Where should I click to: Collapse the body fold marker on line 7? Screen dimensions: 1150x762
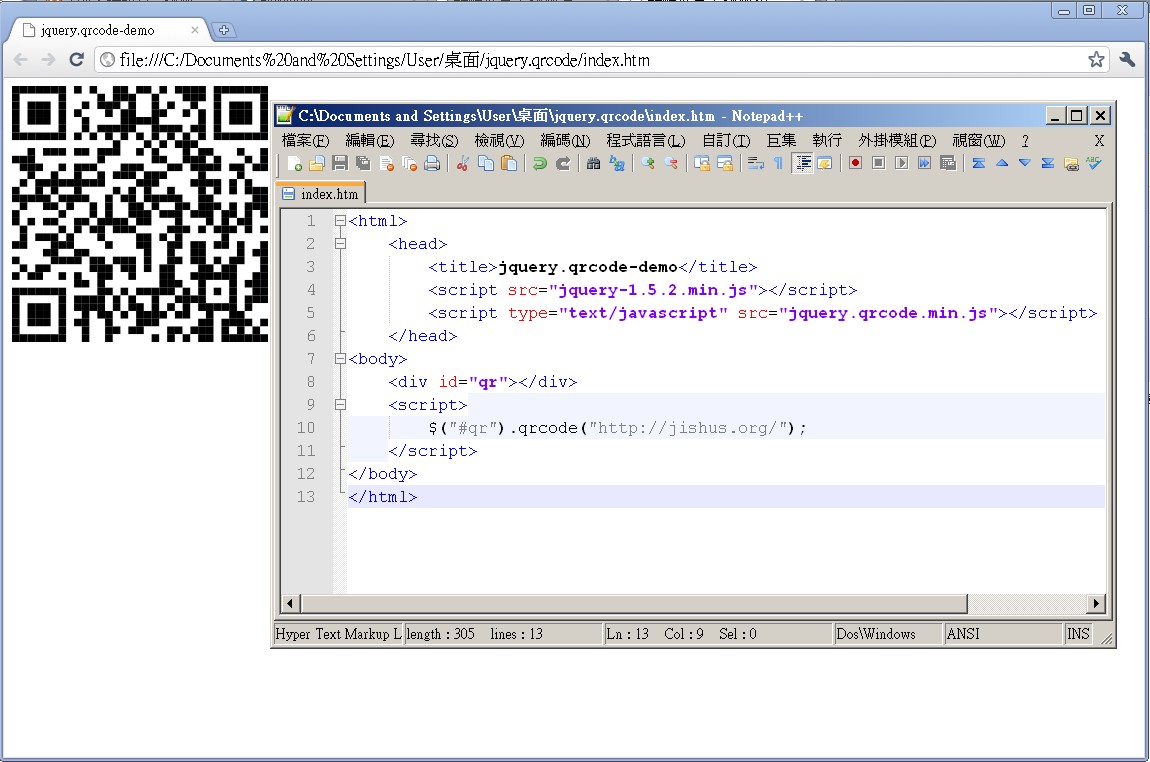click(x=340, y=359)
